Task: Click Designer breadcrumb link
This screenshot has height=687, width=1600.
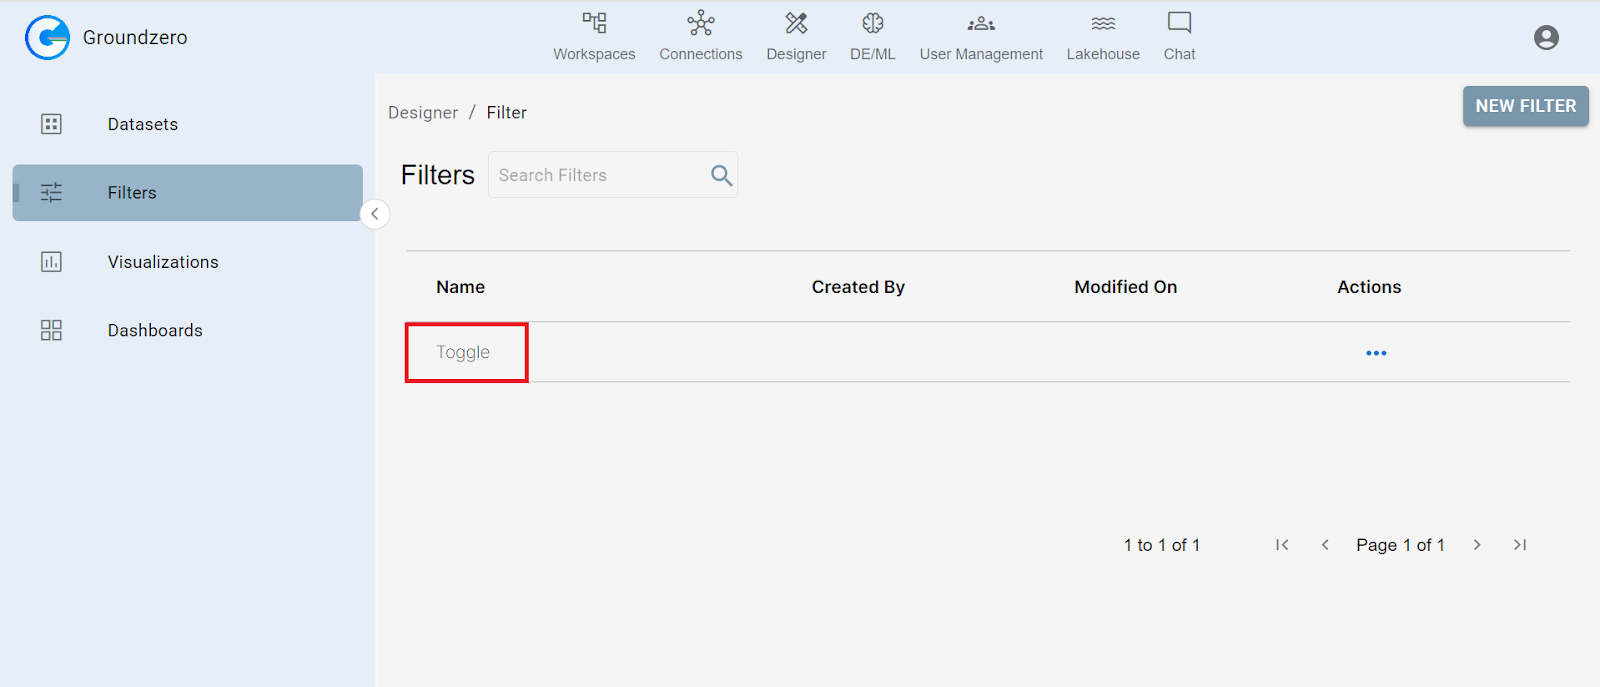Action: (423, 113)
